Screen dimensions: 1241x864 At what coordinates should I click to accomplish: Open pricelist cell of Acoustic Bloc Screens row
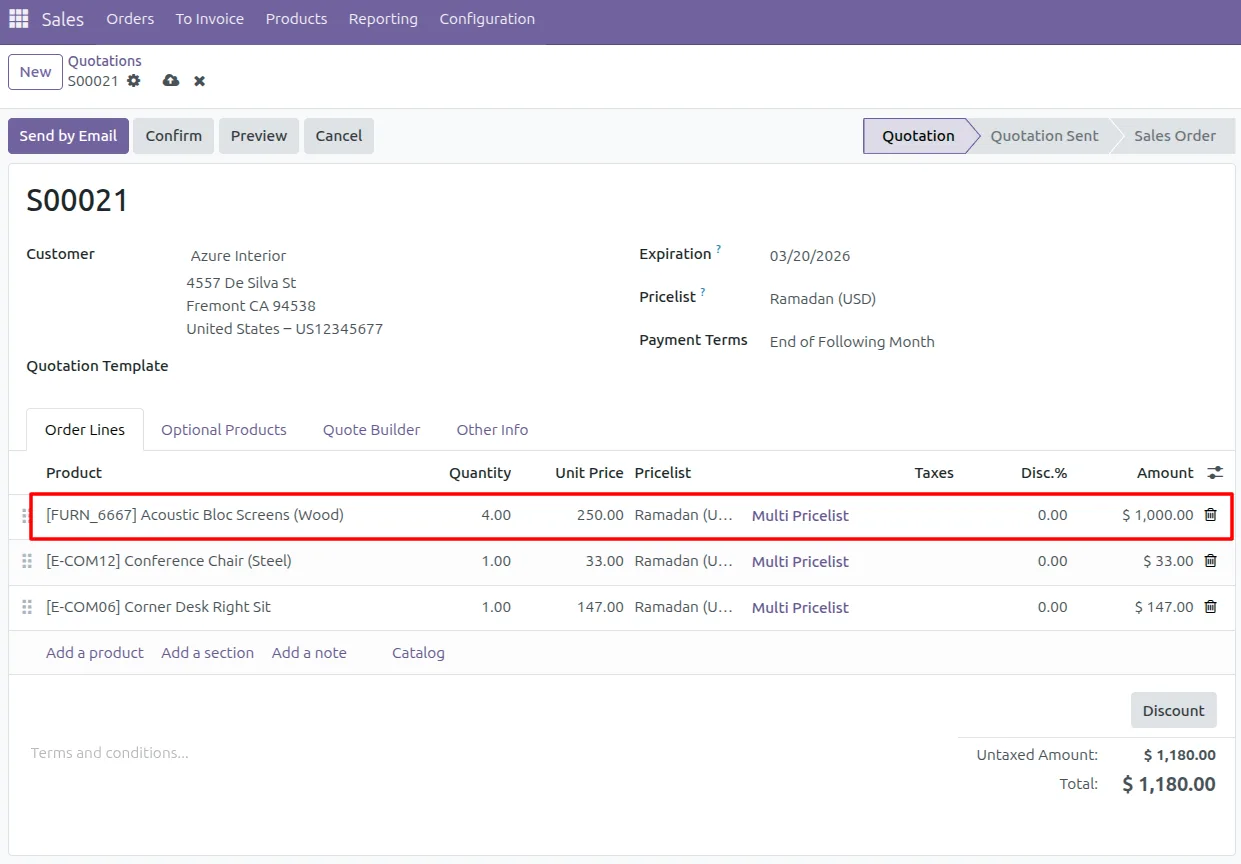pos(685,516)
